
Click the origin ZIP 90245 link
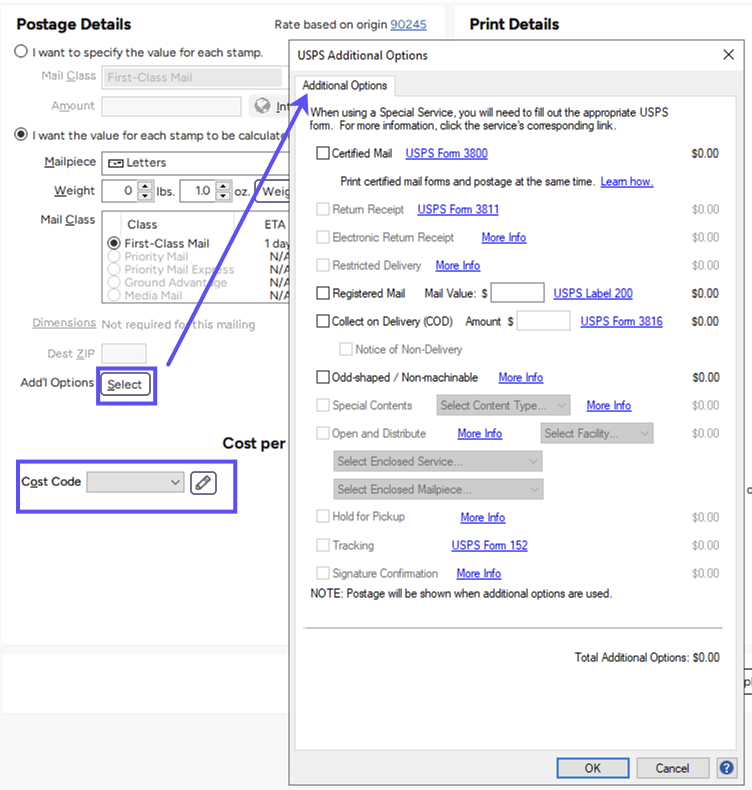tap(408, 24)
